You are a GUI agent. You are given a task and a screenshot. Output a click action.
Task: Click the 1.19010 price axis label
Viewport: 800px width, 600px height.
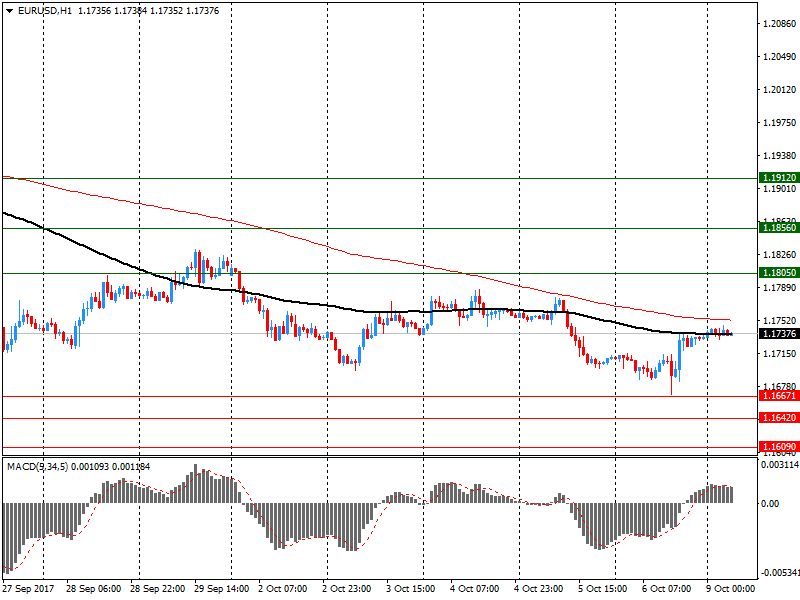tap(780, 189)
